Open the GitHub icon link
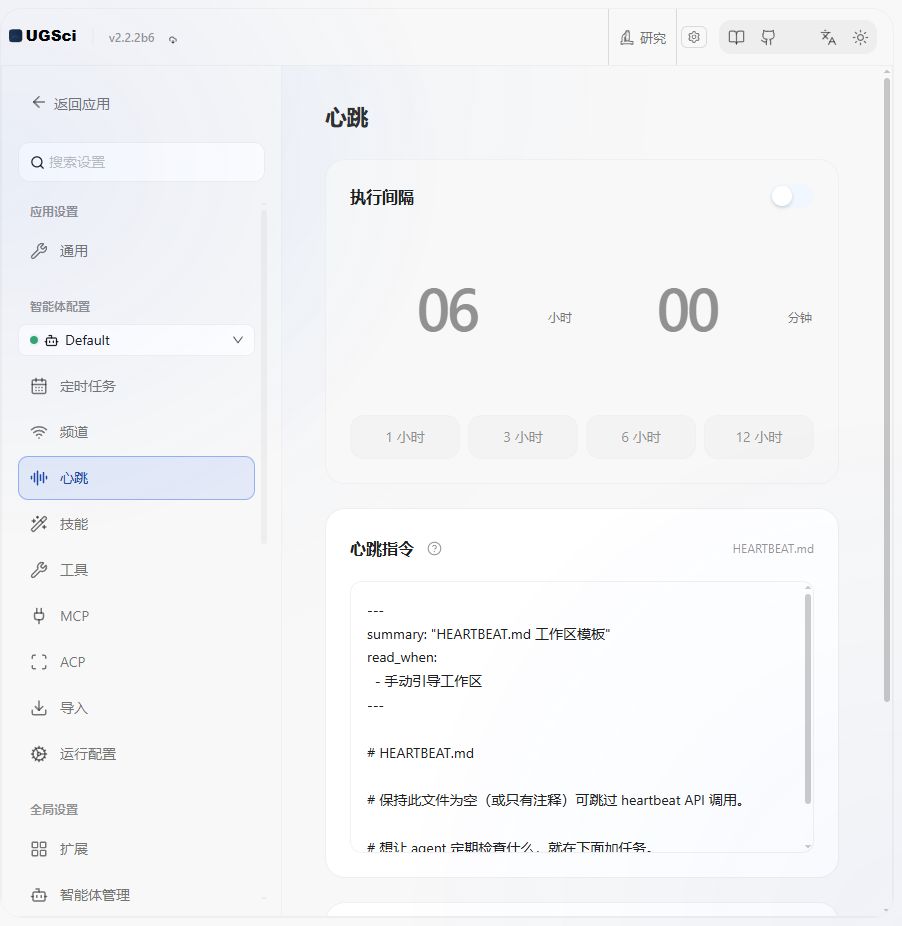The width and height of the screenshot is (902, 926). pos(768,38)
